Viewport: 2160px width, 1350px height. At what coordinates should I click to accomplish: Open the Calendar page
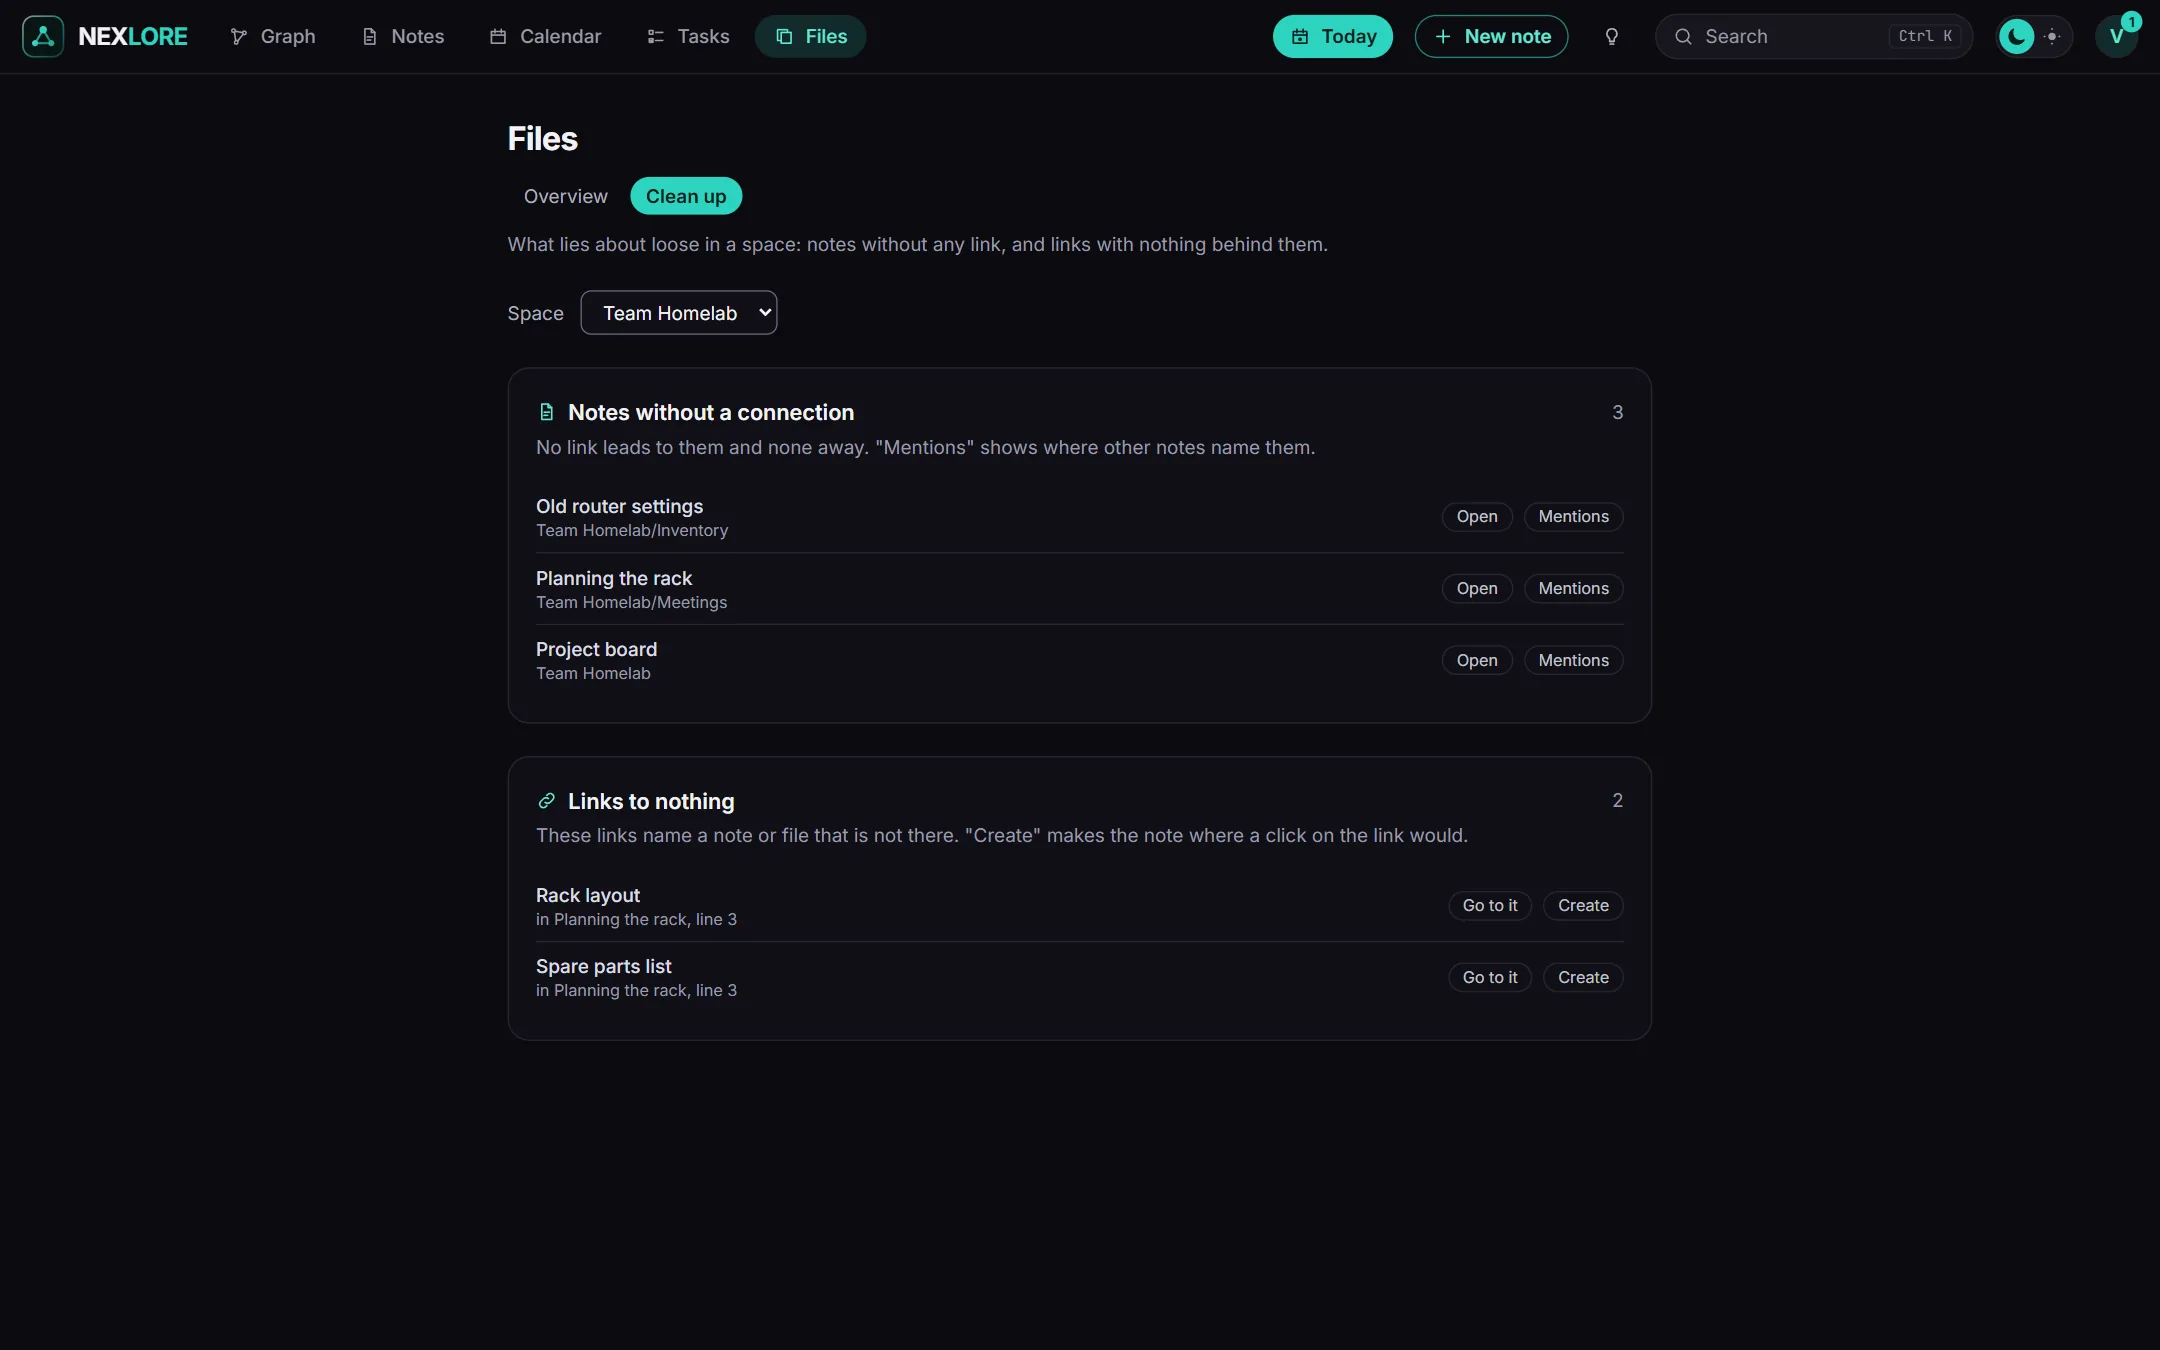tap(546, 36)
